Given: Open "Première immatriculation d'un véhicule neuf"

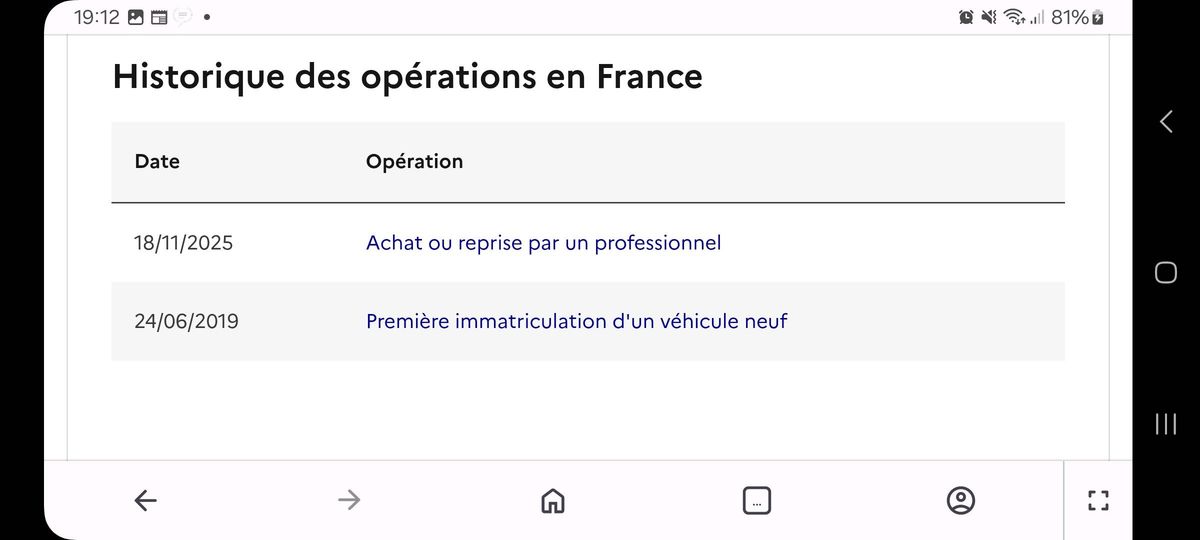Looking at the screenshot, I should coord(576,321).
